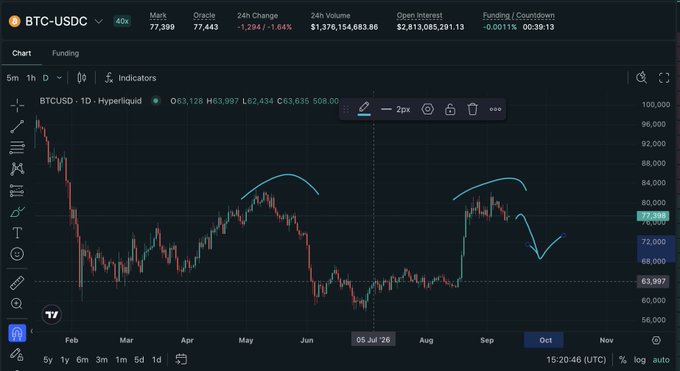Set the 1y date range
680x371 pixels.
(65, 360)
